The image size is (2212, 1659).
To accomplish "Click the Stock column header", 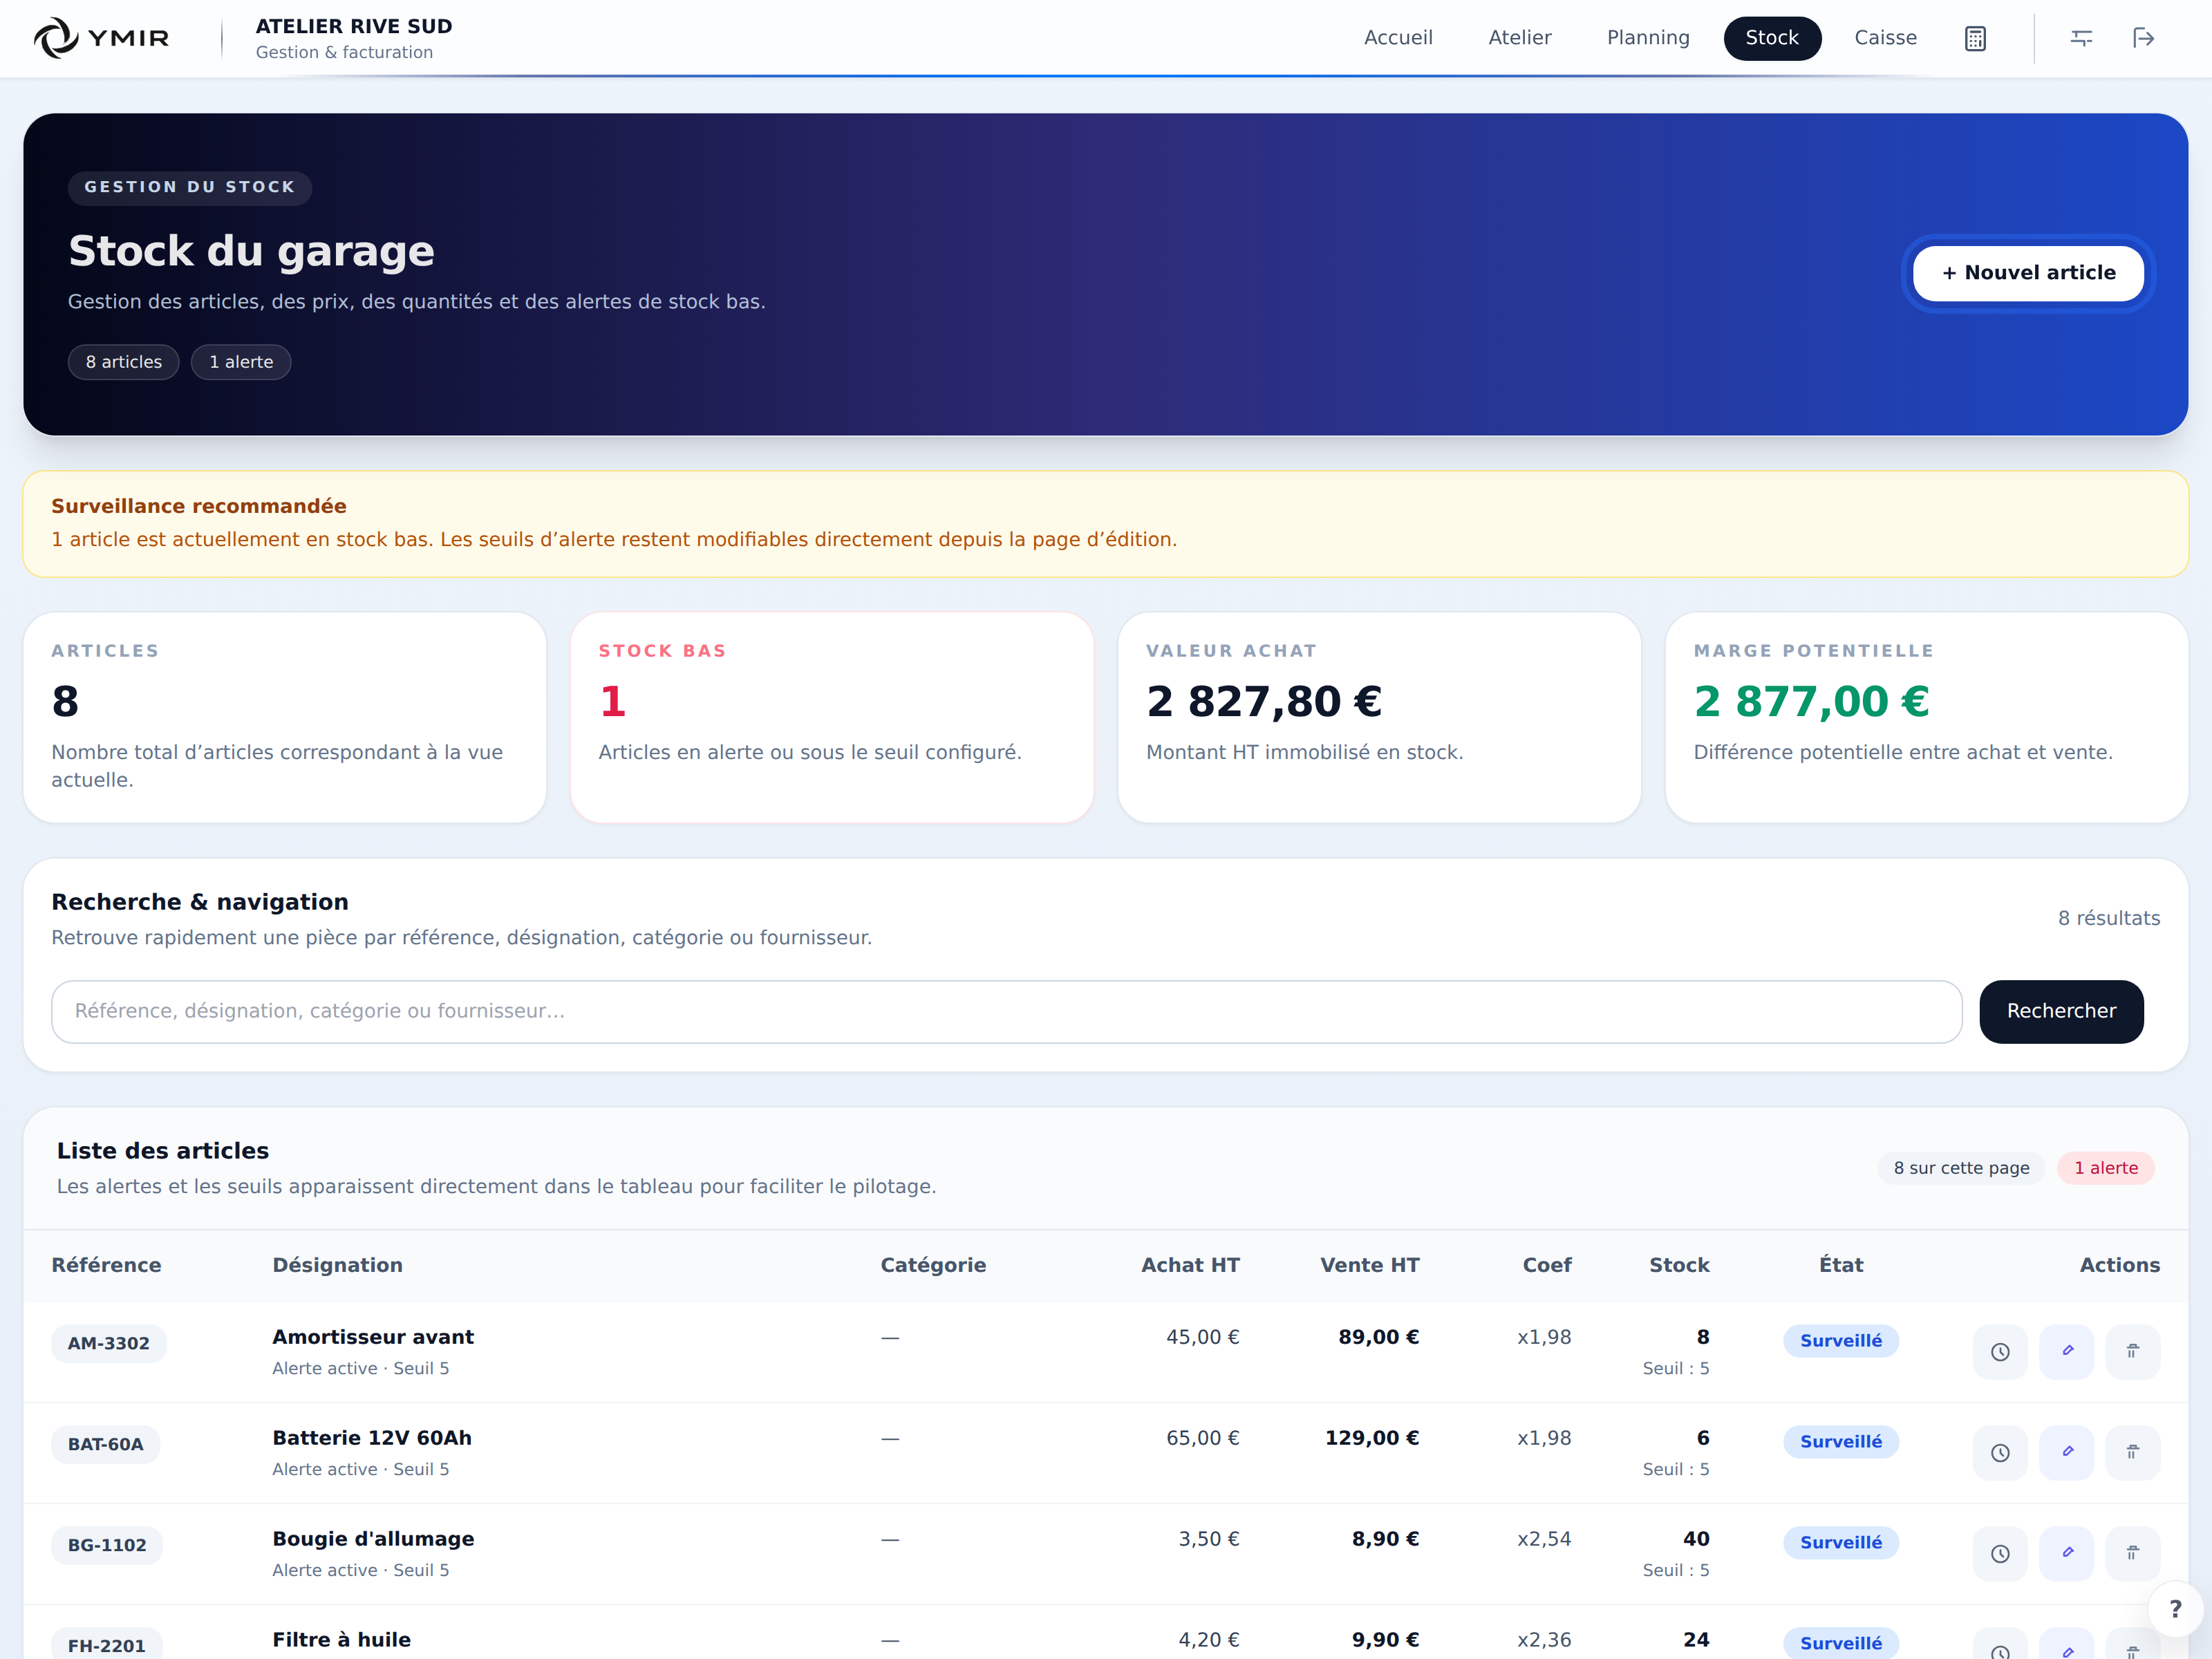I will tap(1679, 1265).
